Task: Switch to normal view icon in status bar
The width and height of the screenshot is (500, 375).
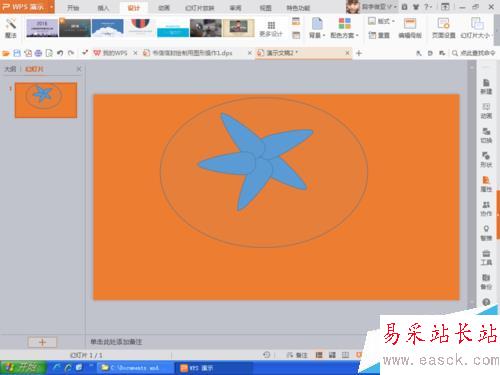Action: (319, 355)
